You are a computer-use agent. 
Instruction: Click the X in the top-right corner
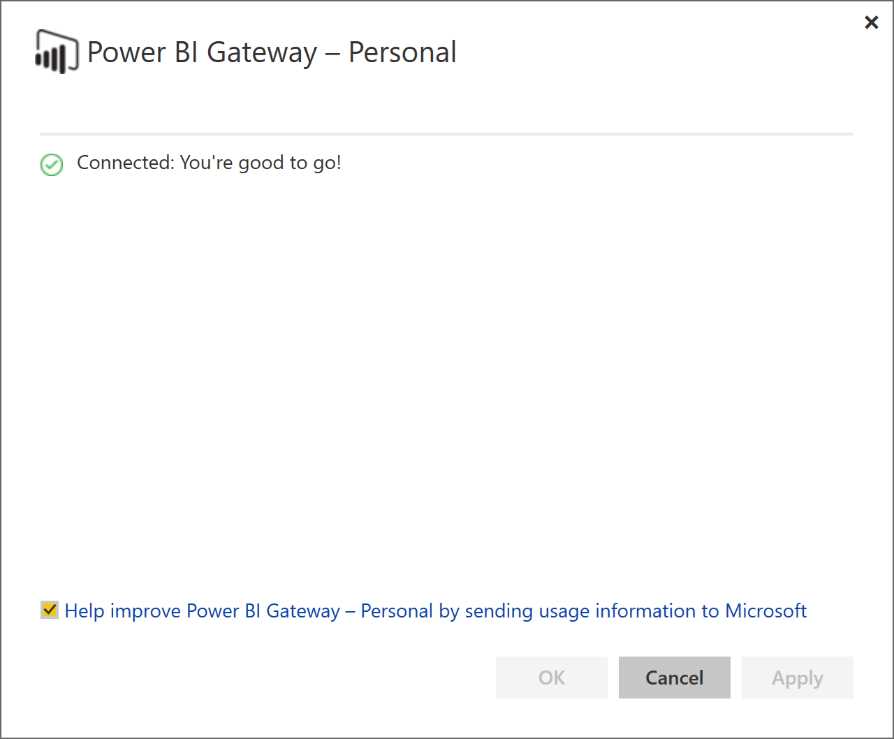[x=871, y=22]
